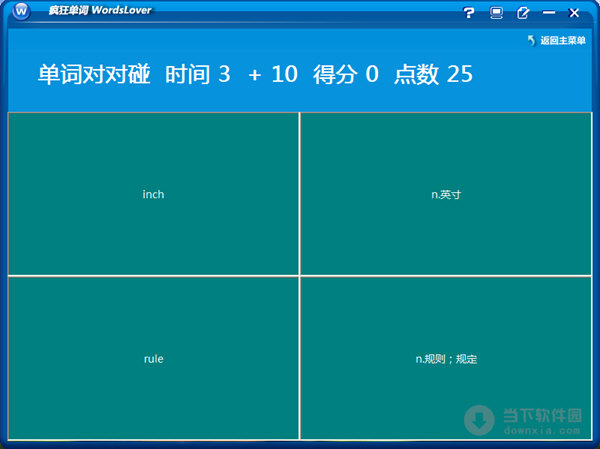Select the "n.英寸" definition card
Viewport: 600px width, 449px height.
(x=446, y=194)
